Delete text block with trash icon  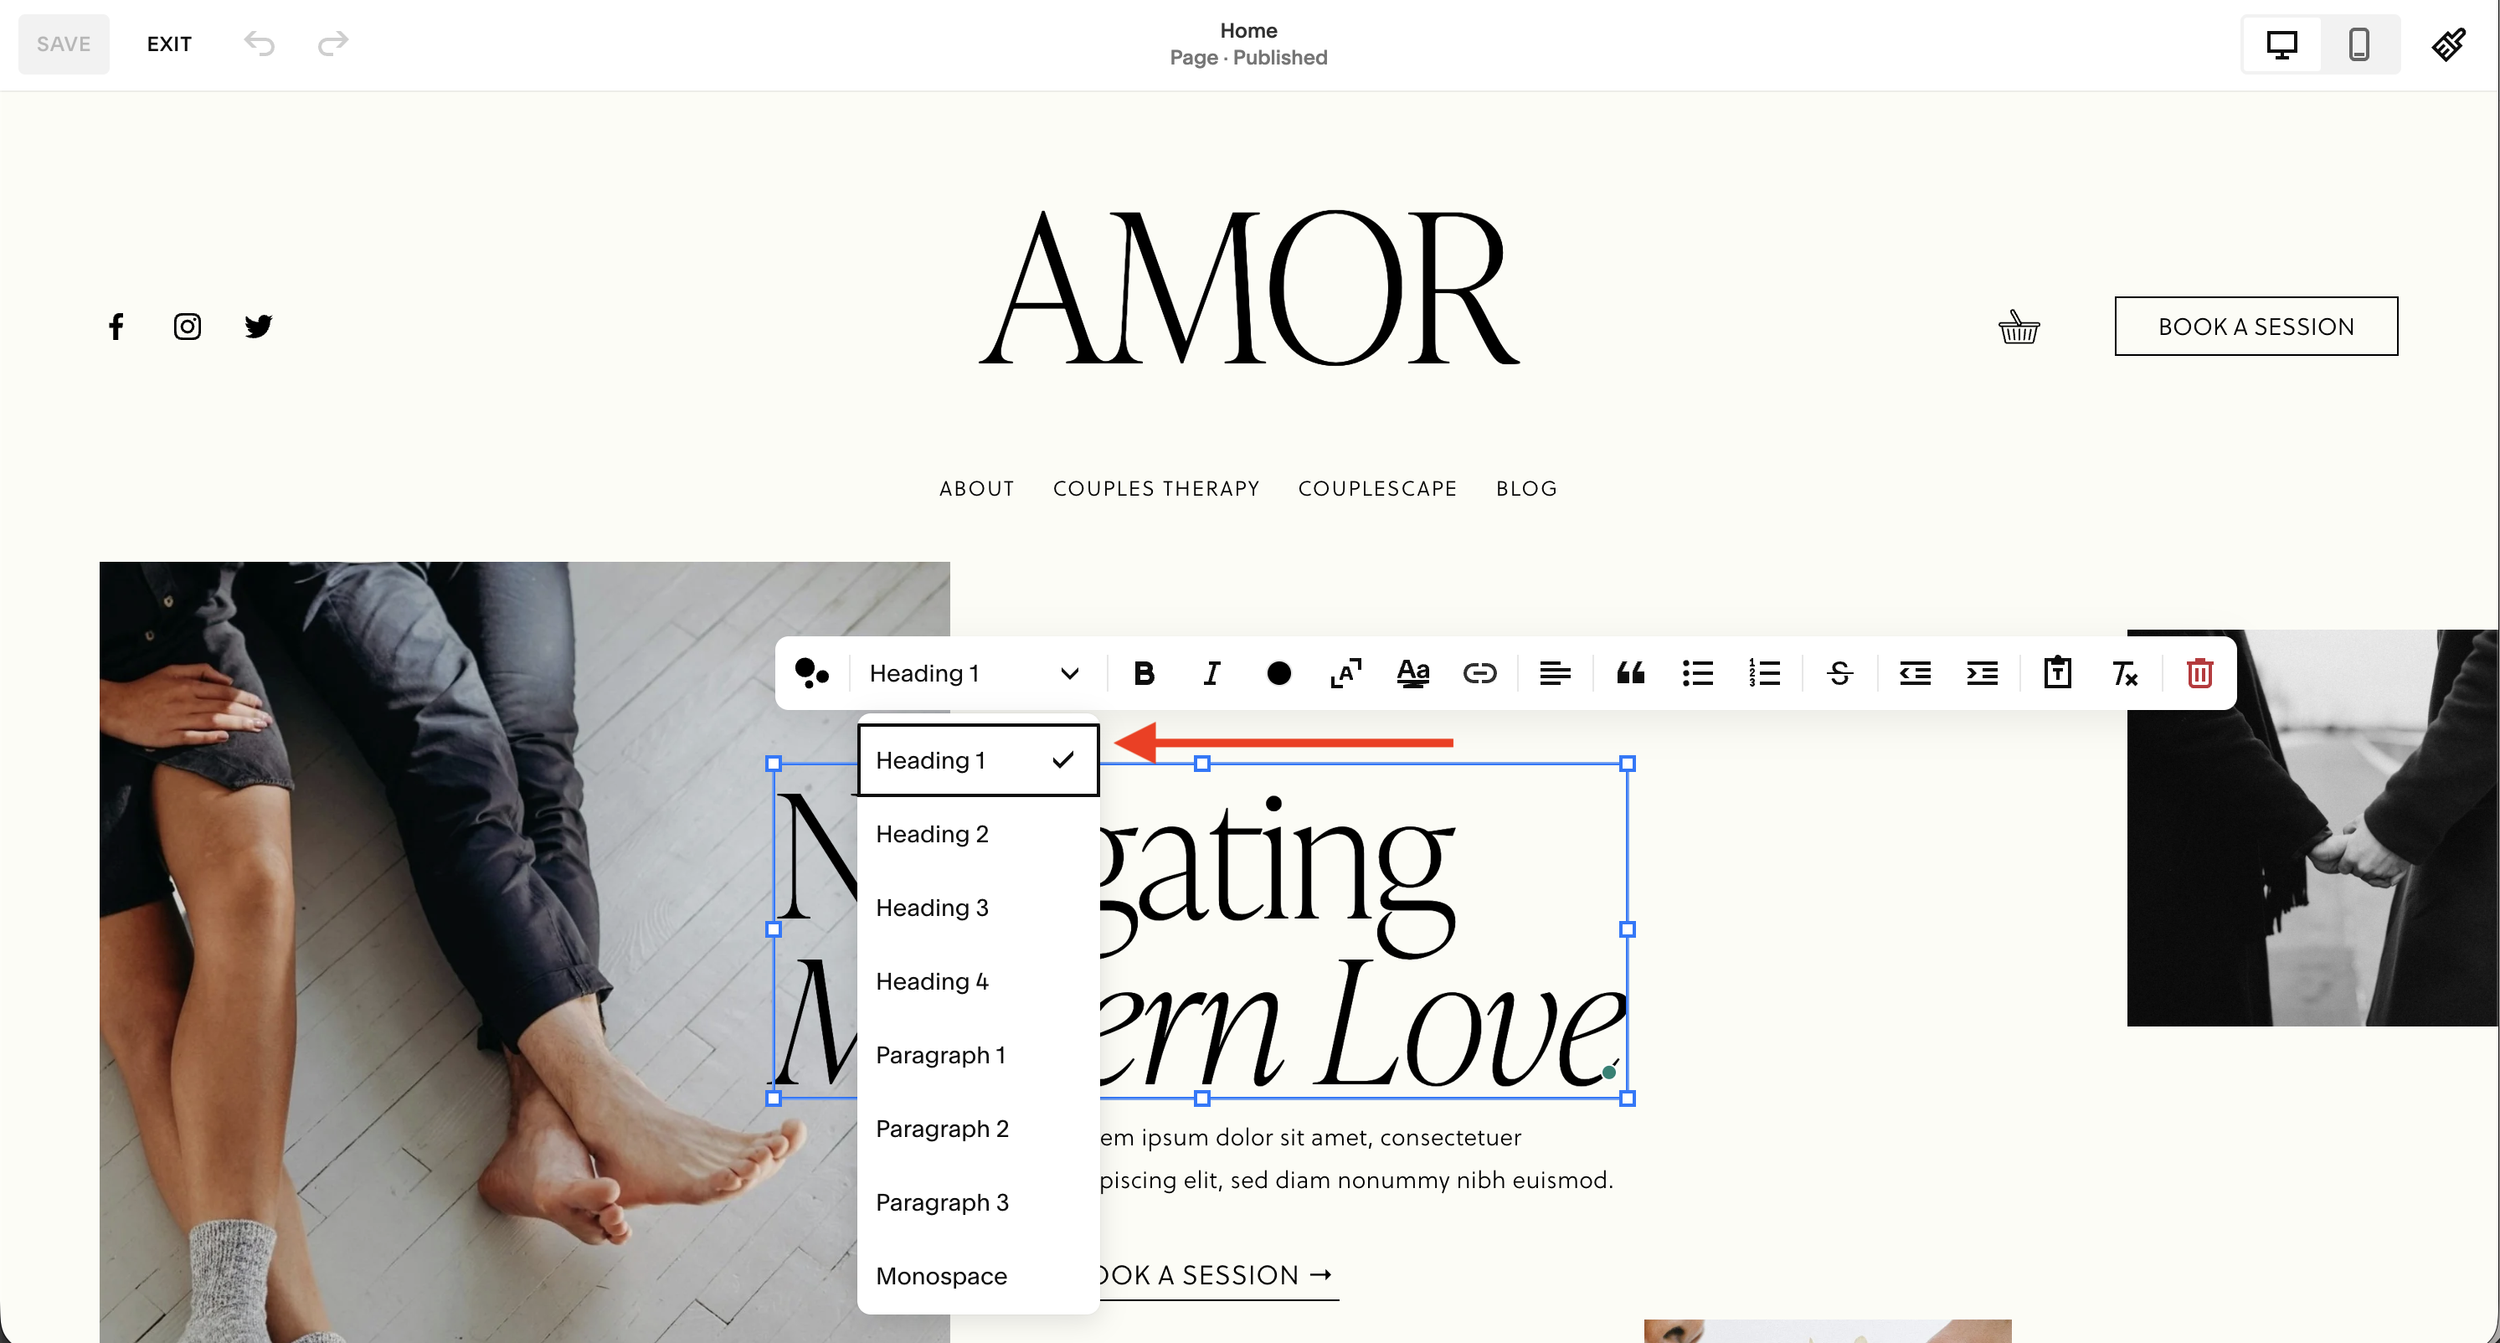(2199, 673)
